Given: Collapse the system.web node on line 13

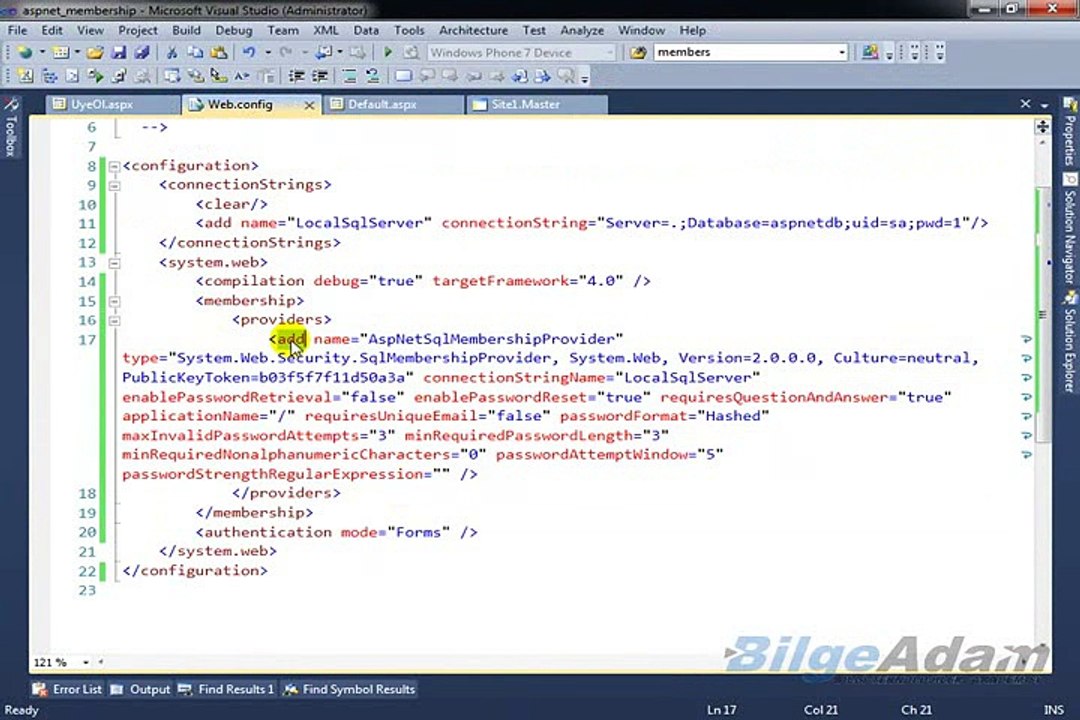Looking at the screenshot, I should click(114, 263).
